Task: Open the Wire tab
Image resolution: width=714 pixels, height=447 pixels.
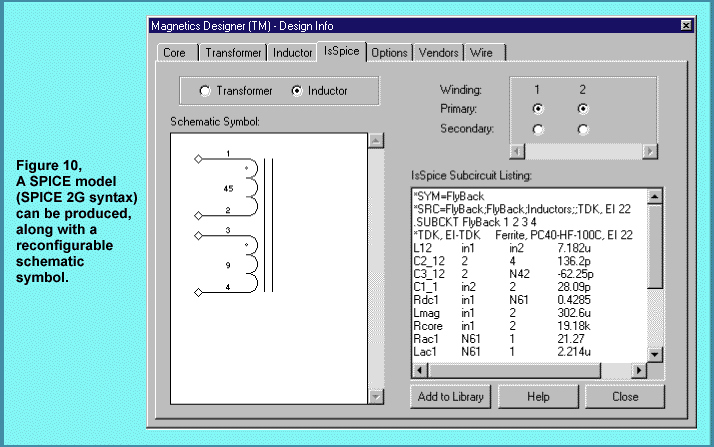Action: [485, 53]
